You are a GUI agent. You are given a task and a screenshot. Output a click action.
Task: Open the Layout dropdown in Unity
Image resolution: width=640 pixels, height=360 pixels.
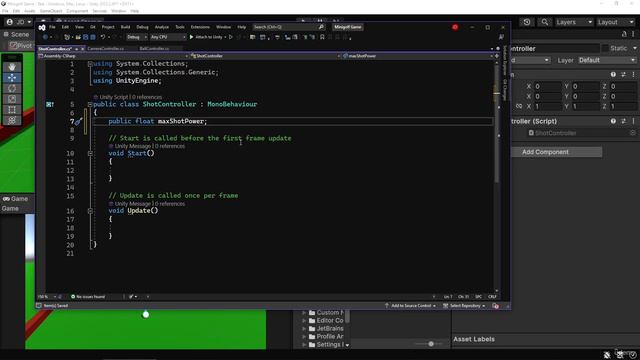[x=616, y=22]
